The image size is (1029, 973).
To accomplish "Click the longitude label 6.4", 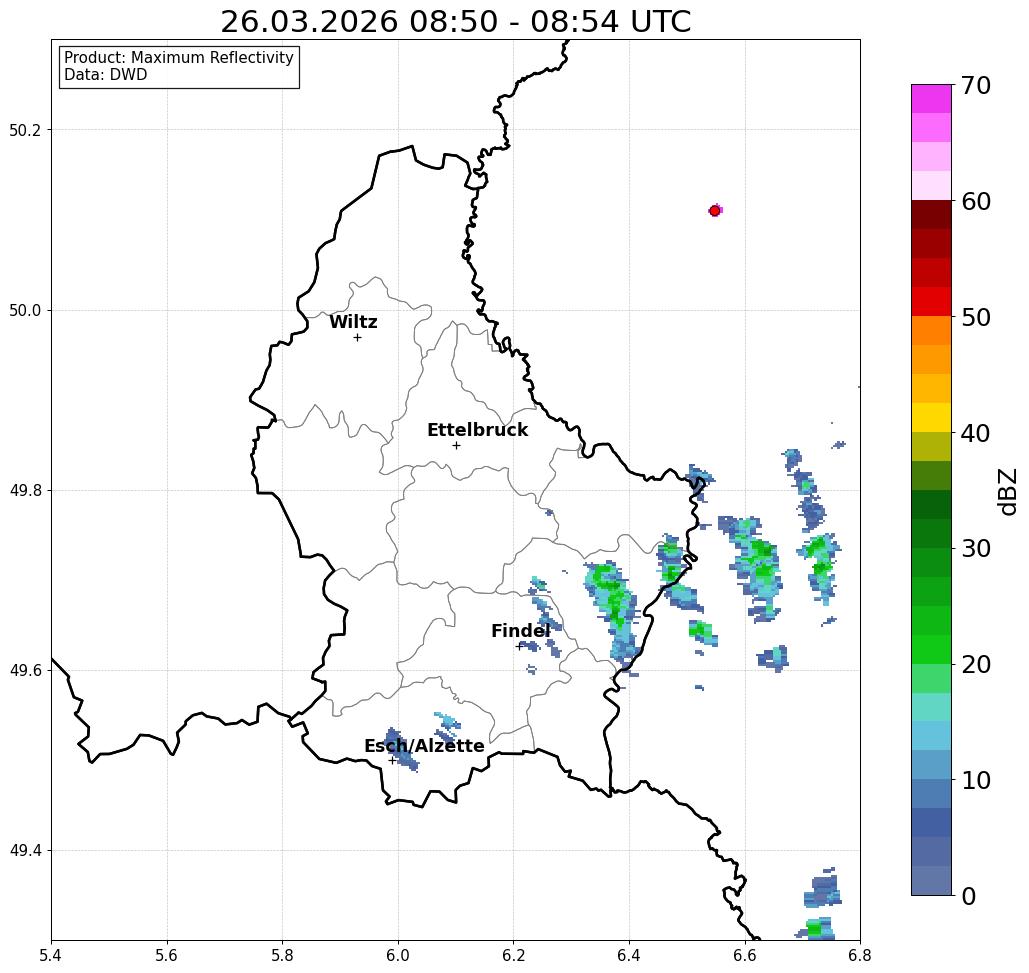I will click(x=629, y=955).
